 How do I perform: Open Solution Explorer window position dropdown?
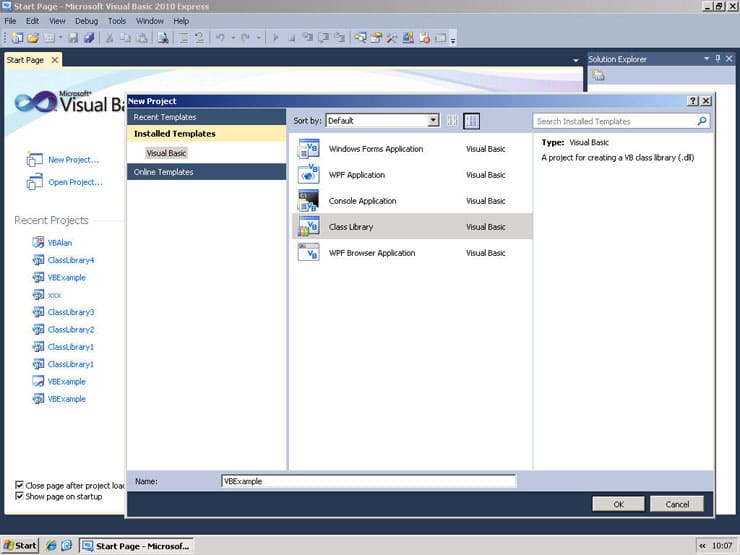[x=706, y=59]
